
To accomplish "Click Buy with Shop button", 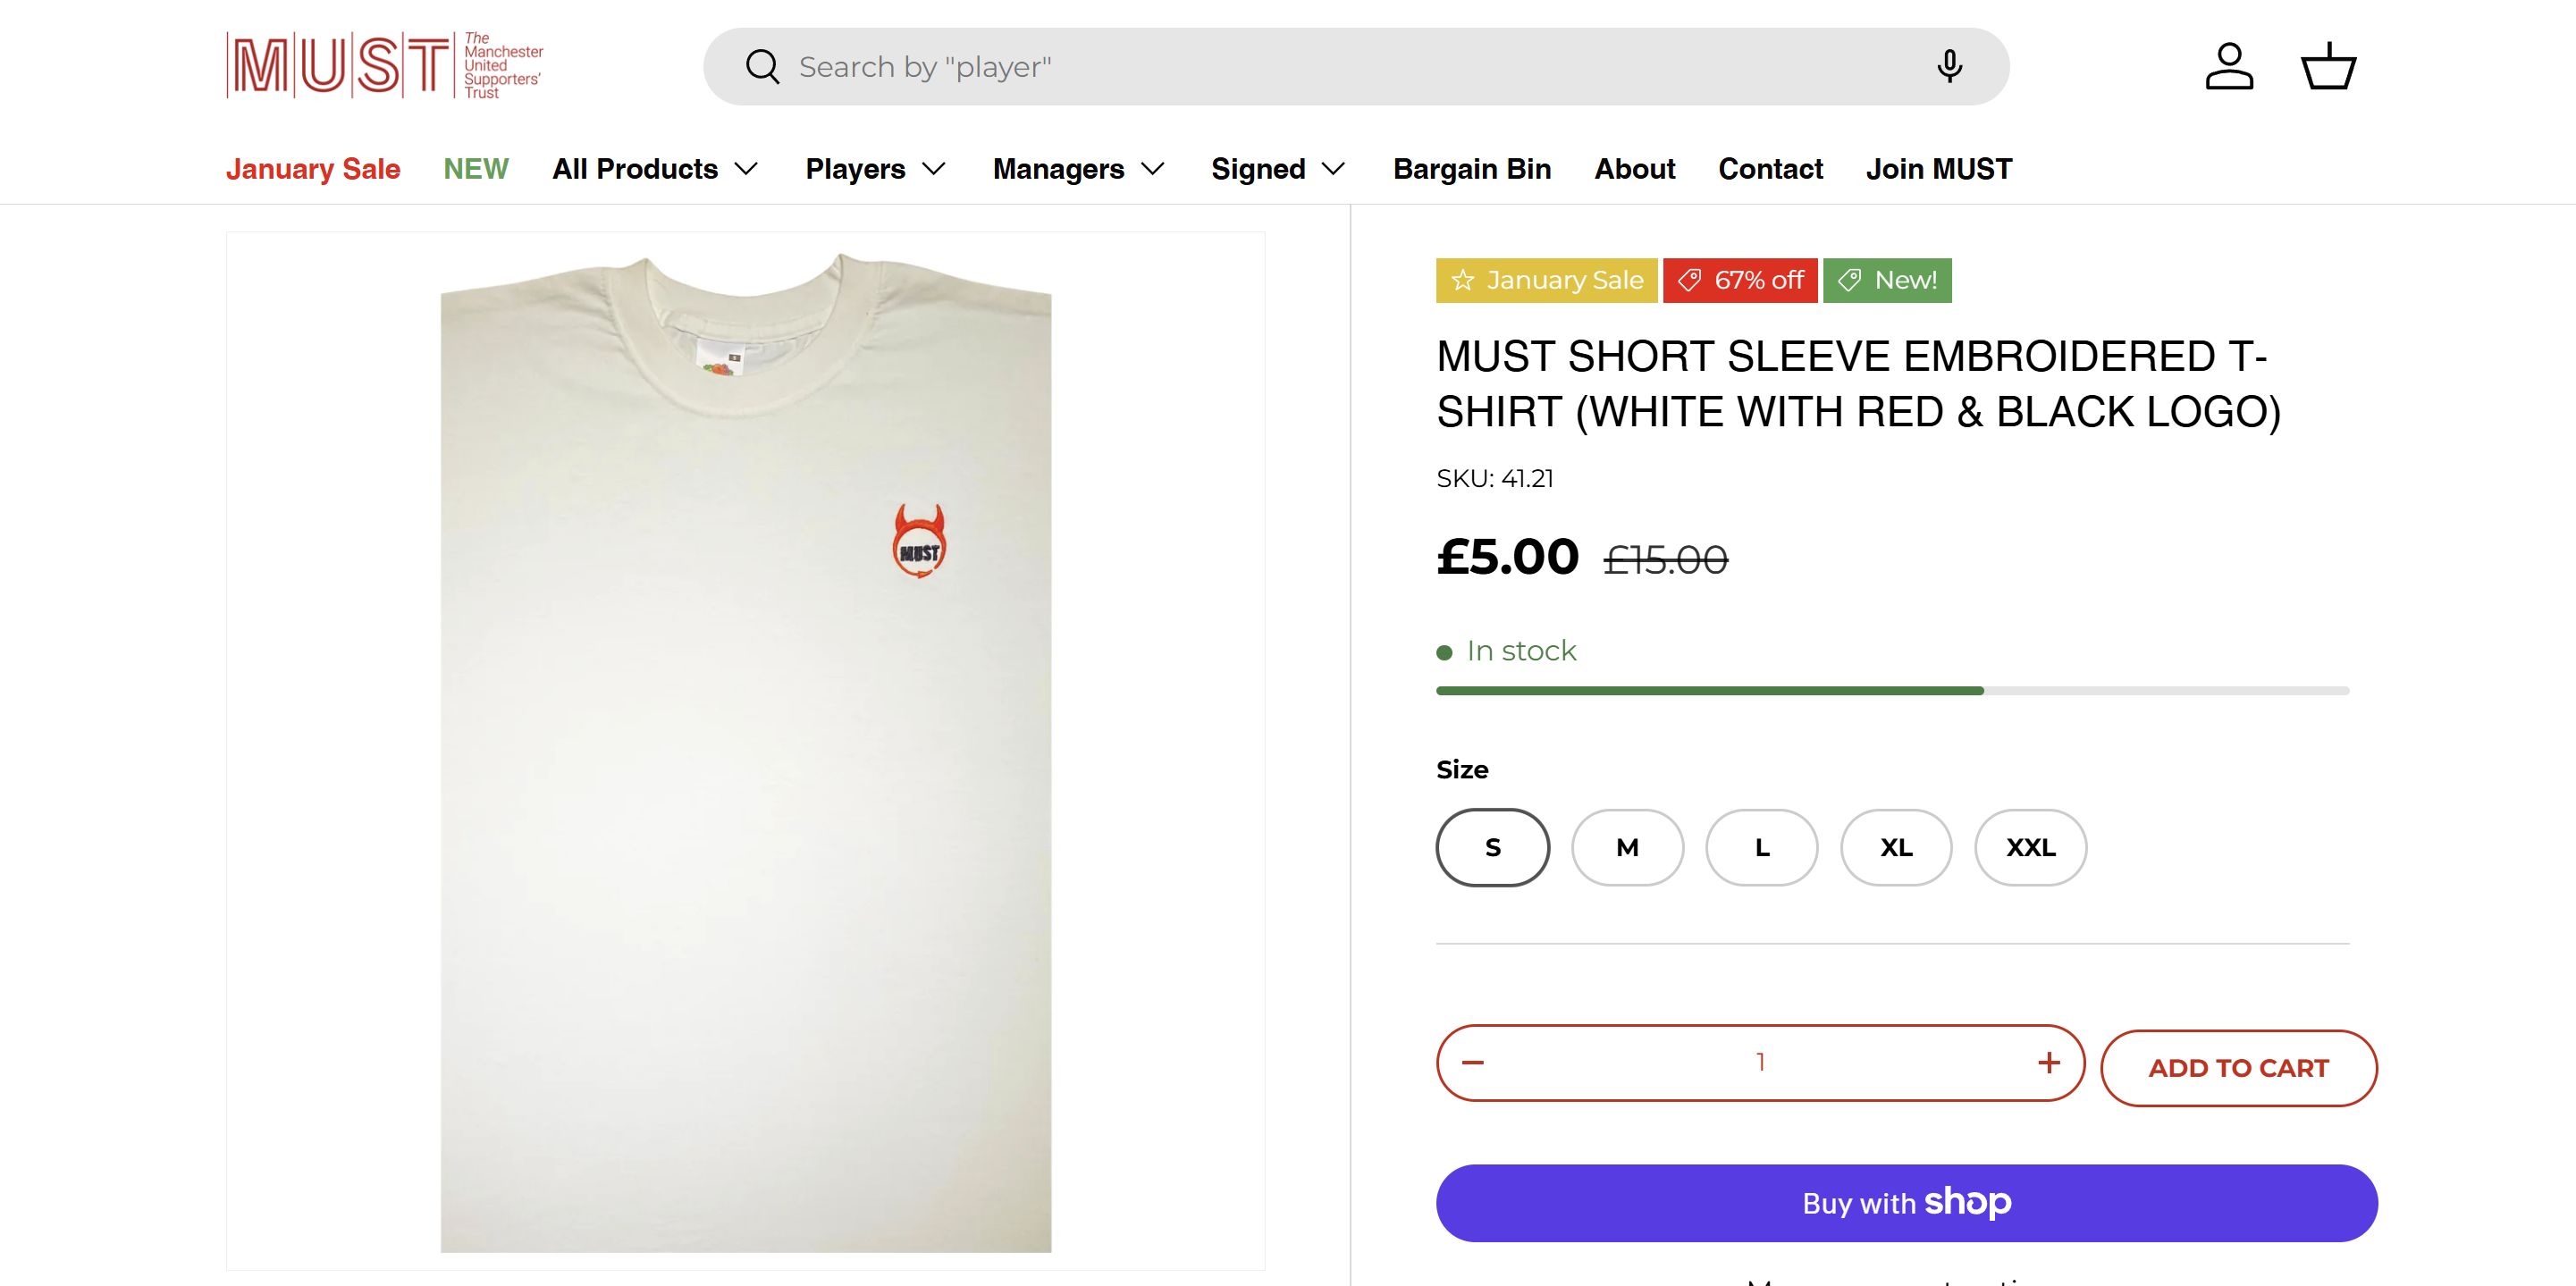I will tap(1906, 1203).
